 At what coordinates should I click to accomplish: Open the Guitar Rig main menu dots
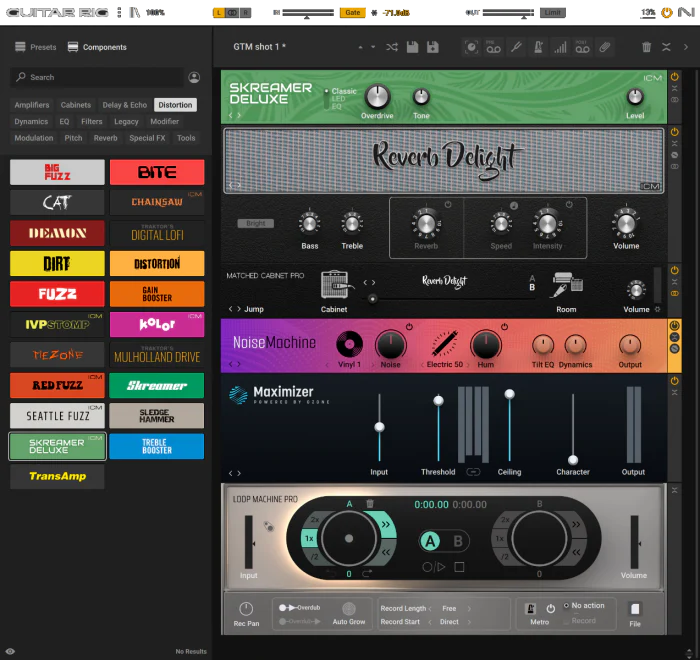coord(119,12)
